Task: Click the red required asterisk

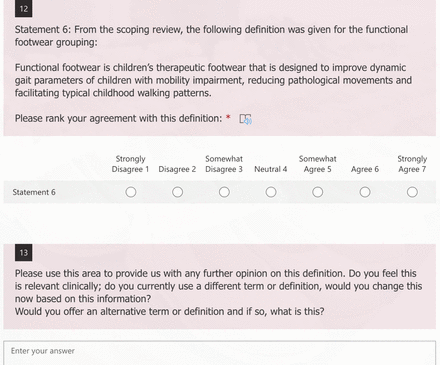Action: [228, 117]
